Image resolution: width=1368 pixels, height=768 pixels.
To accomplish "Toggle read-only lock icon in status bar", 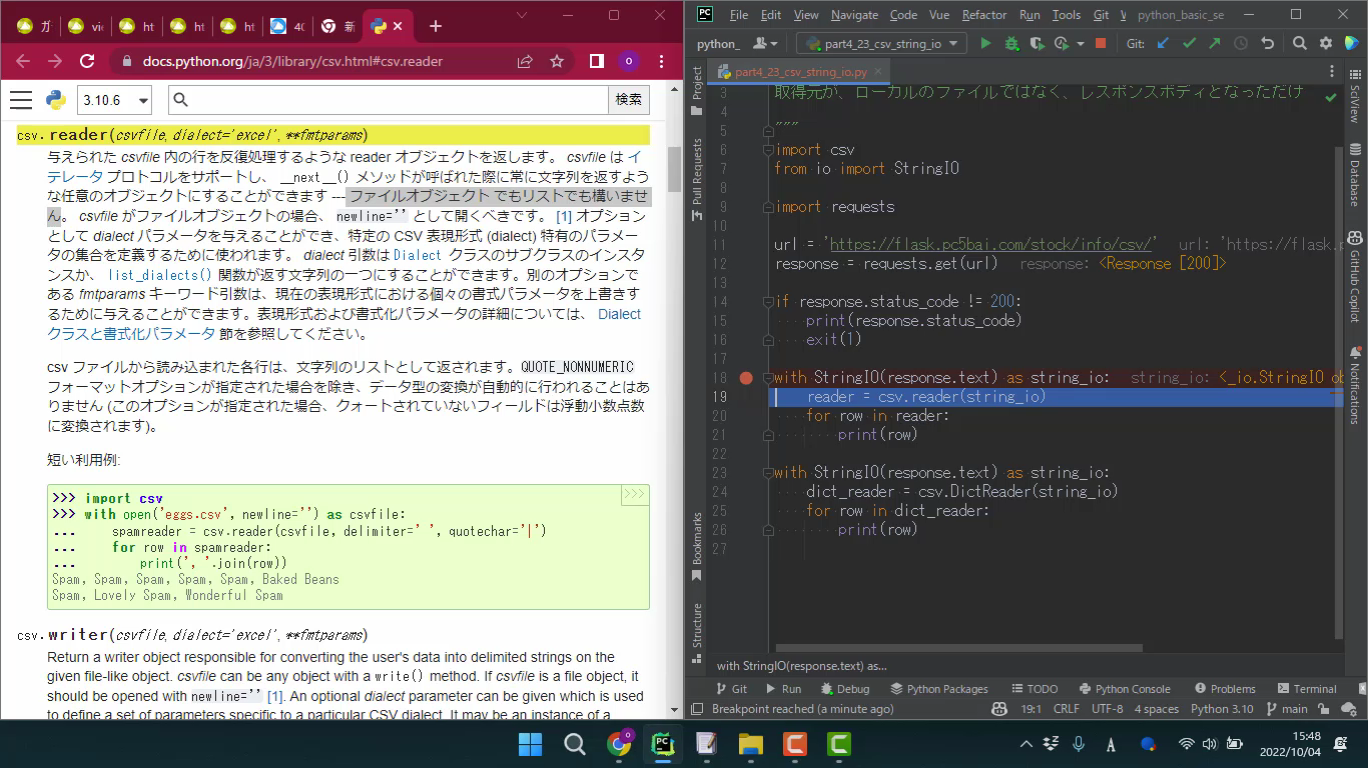I will click(1323, 709).
